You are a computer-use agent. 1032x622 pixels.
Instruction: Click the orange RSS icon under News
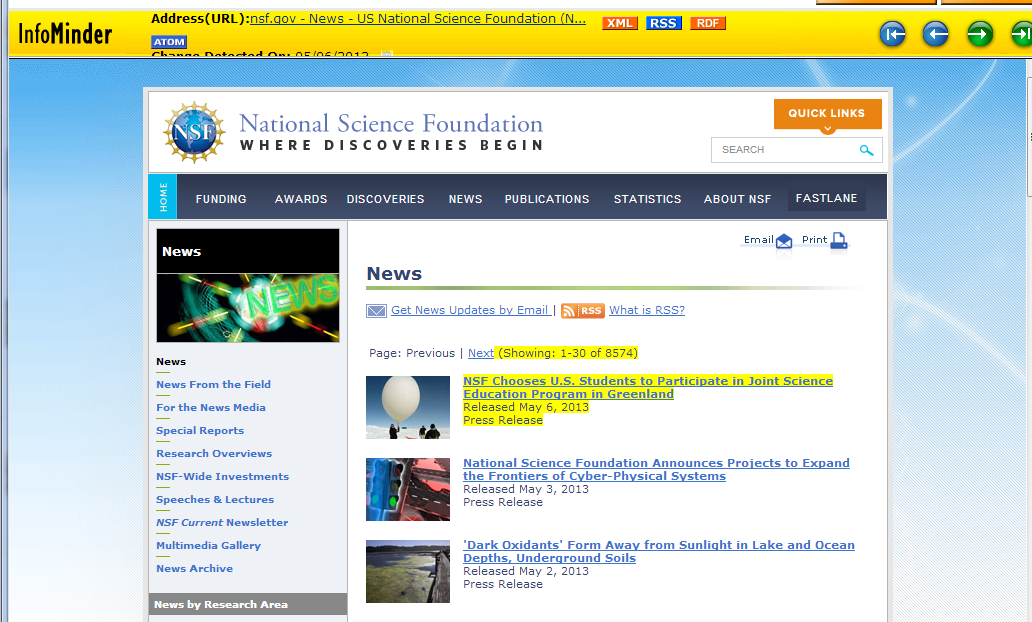click(x=583, y=311)
